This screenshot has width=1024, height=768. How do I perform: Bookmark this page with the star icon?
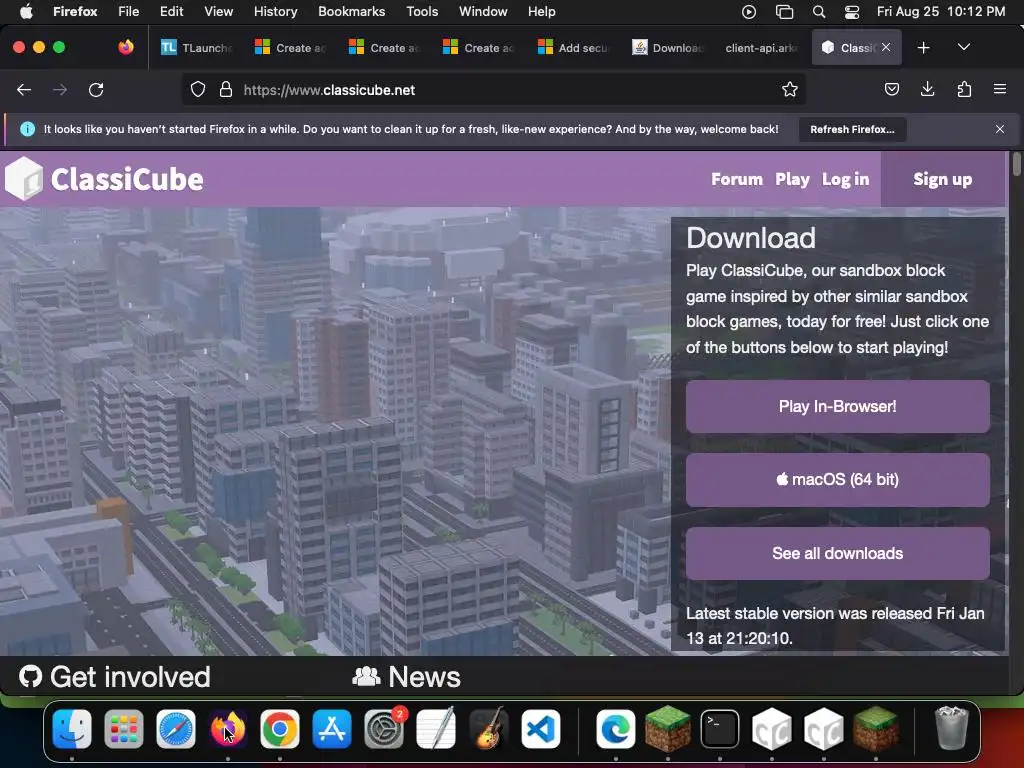pyautogui.click(x=790, y=90)
